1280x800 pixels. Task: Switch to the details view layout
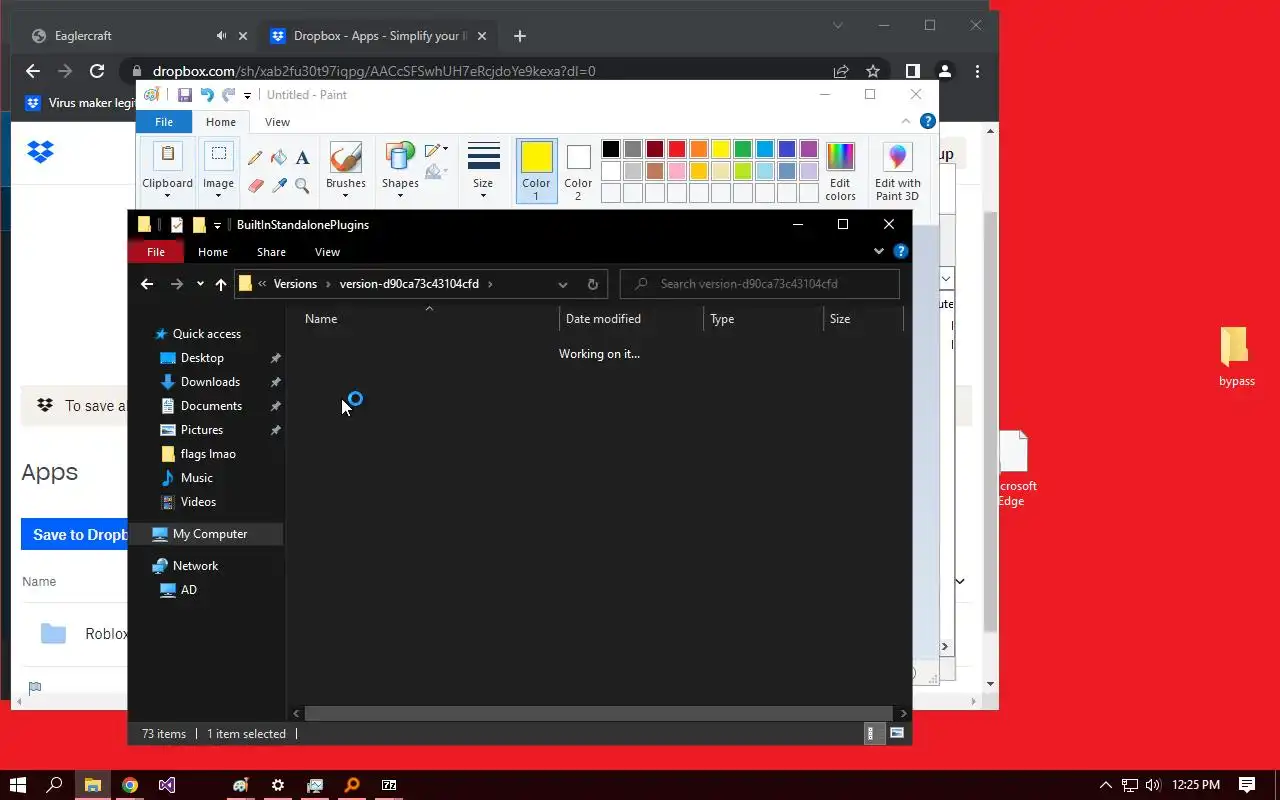pos(870,733)
